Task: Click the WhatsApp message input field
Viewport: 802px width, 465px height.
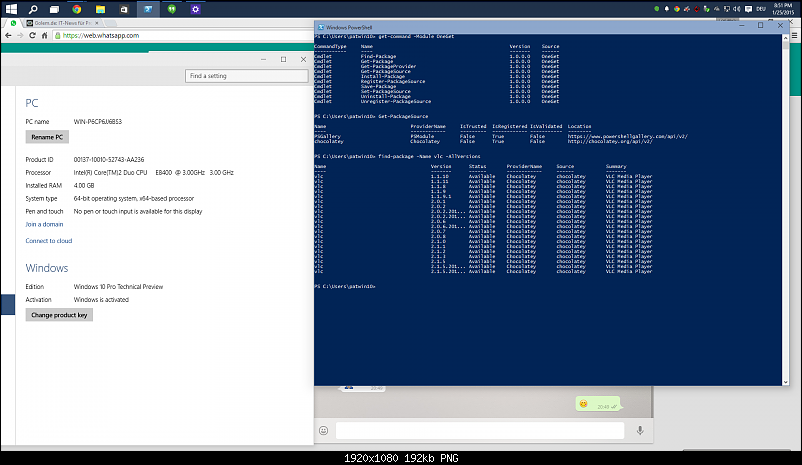Action: tap(480, 431)
